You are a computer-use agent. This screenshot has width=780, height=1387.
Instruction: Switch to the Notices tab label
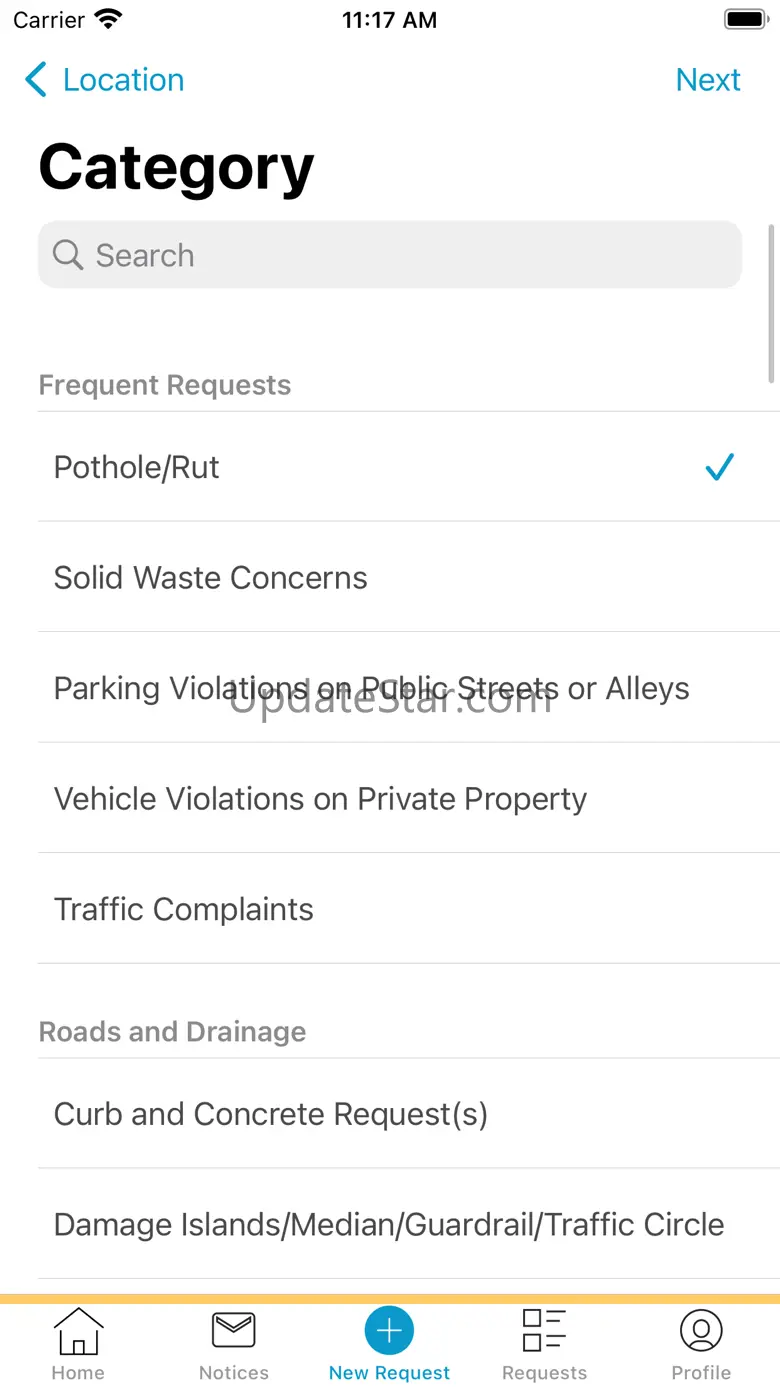[234, 1373]
